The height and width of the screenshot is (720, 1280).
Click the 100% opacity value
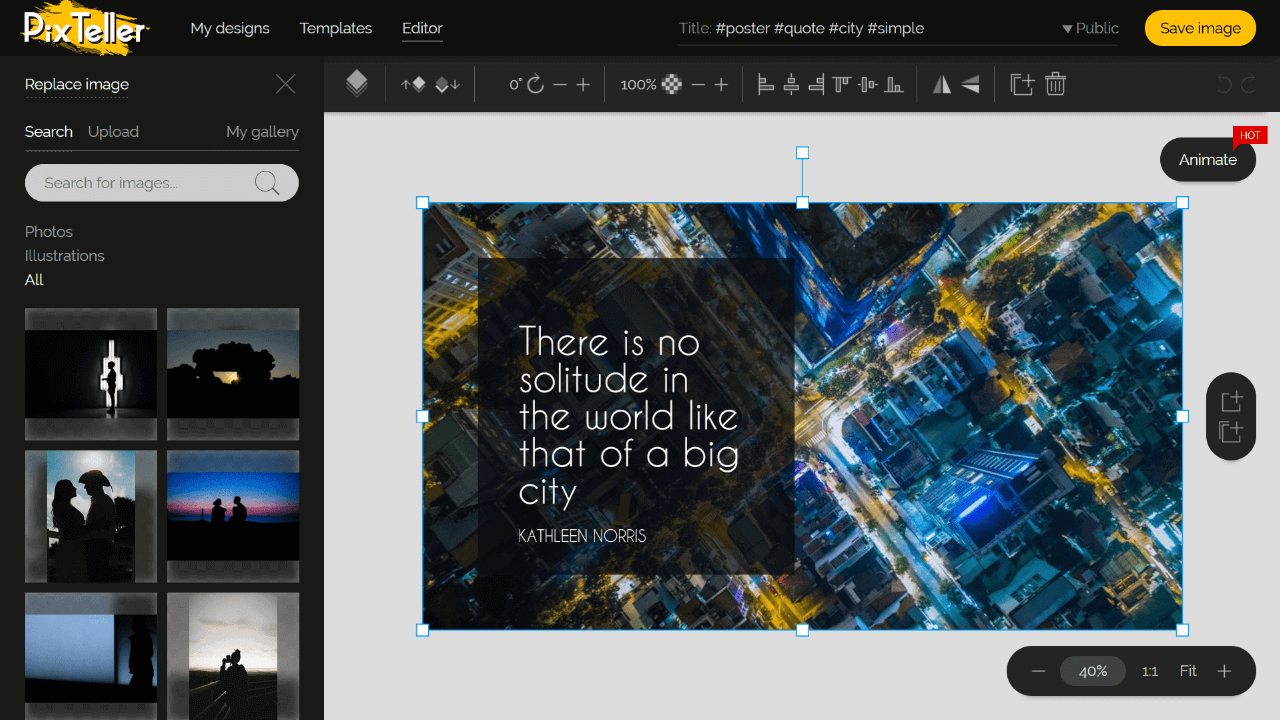coord(638,85)
